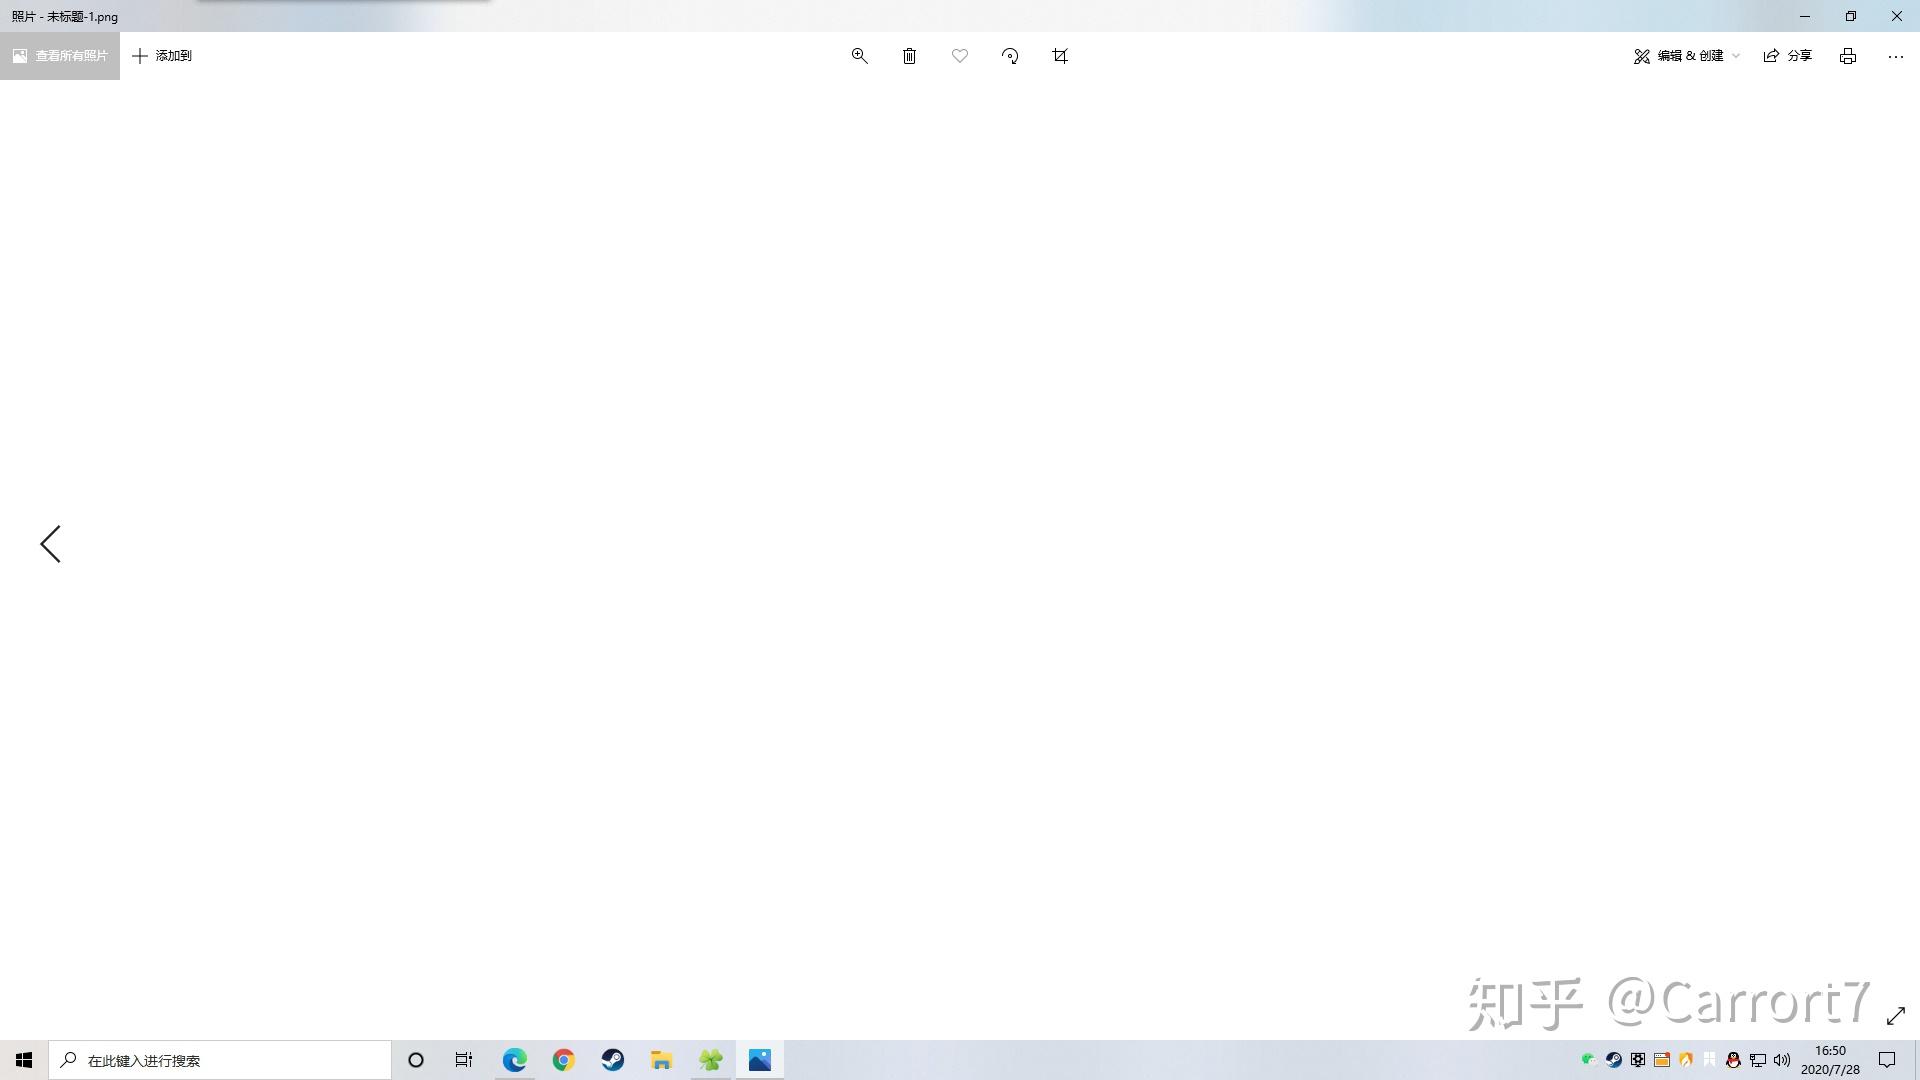Expand the 编辑 & 创建 dropdown
This screenshot has width=1920, height=1080.
(x=1687, y=56)
